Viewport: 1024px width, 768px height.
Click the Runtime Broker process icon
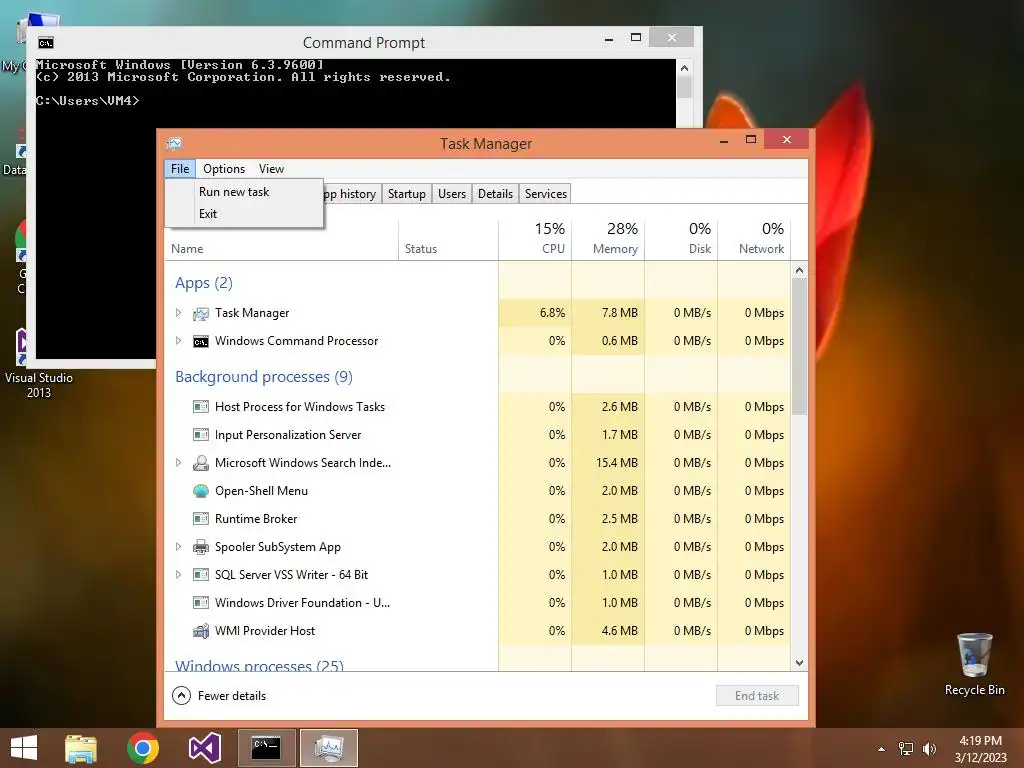point(200,519)
